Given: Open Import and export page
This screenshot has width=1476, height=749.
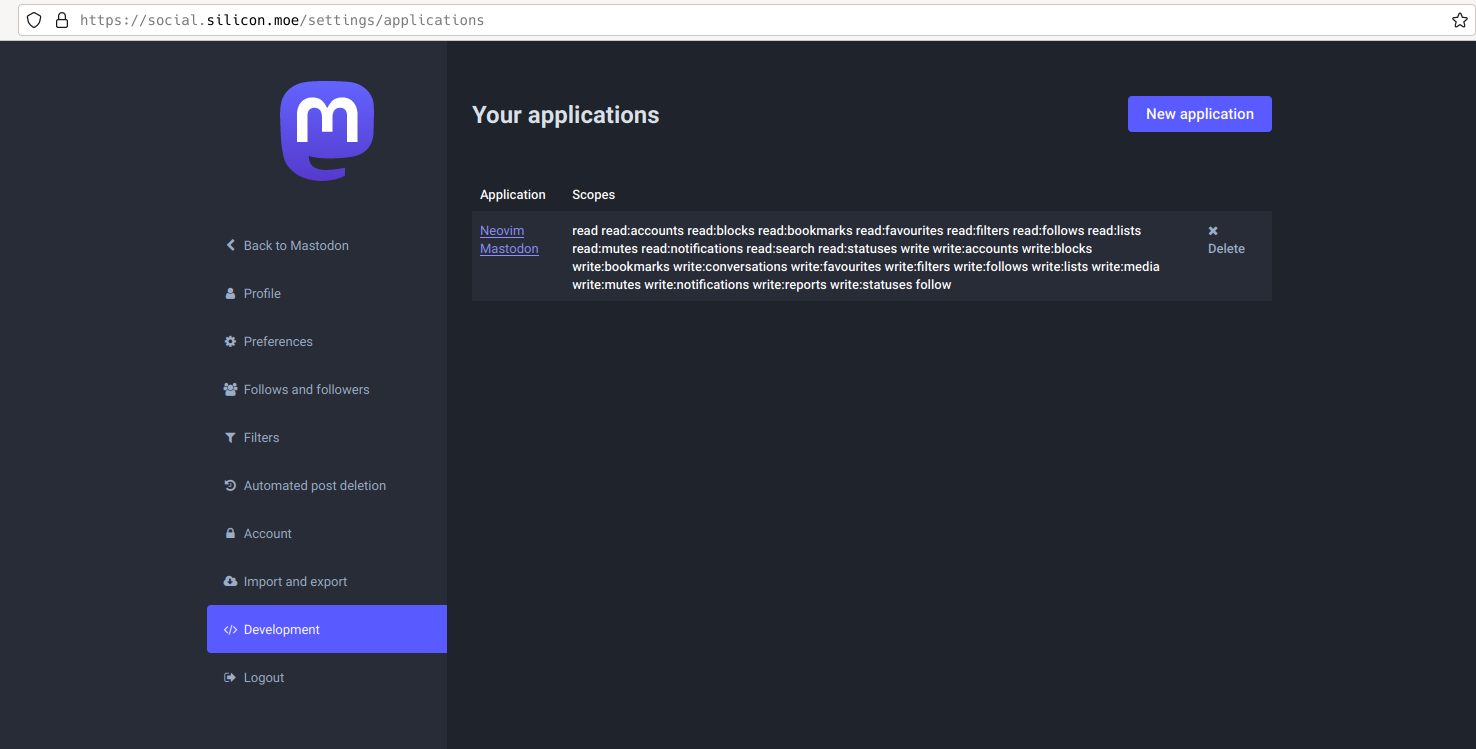Looking at the screenshot, I should point(327,581).
